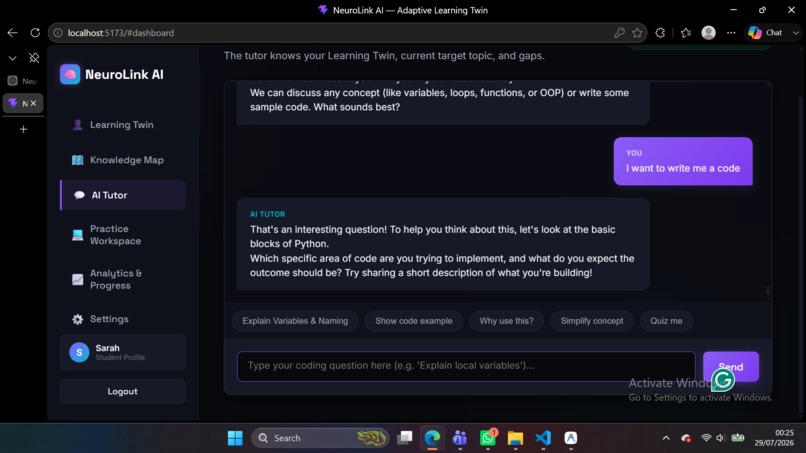
Task: Switch to the first Neu browser tab
Action: (23, 81)
